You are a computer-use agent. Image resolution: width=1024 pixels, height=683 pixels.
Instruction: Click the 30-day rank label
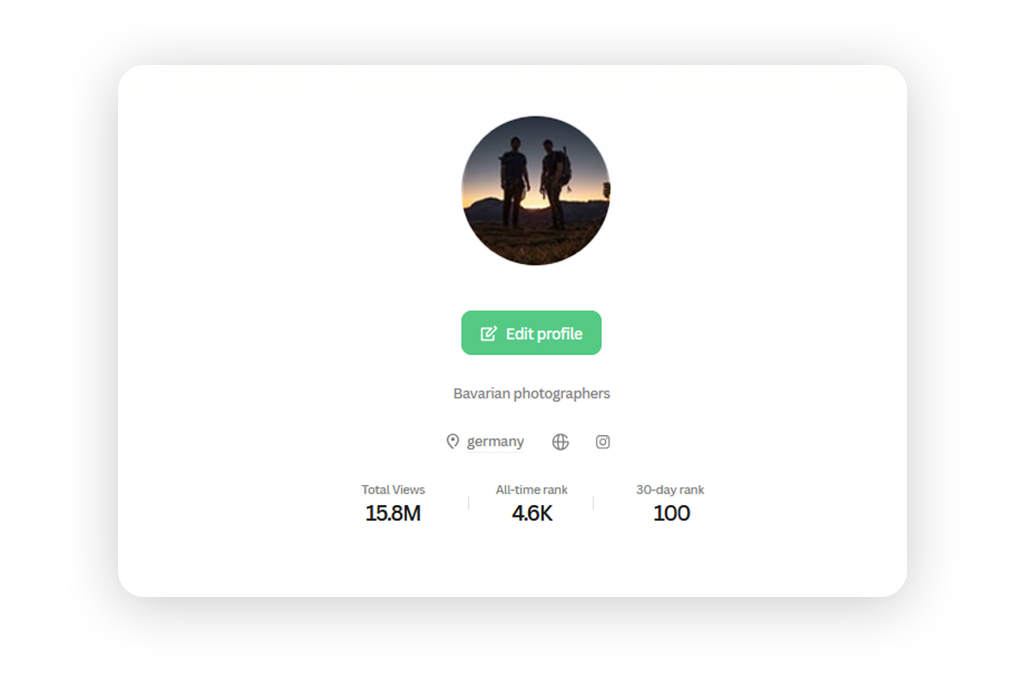click(670, 490)
